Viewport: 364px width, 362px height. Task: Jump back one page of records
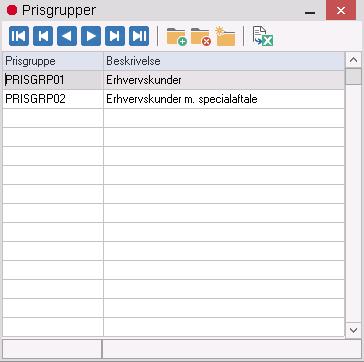point(43,36)
